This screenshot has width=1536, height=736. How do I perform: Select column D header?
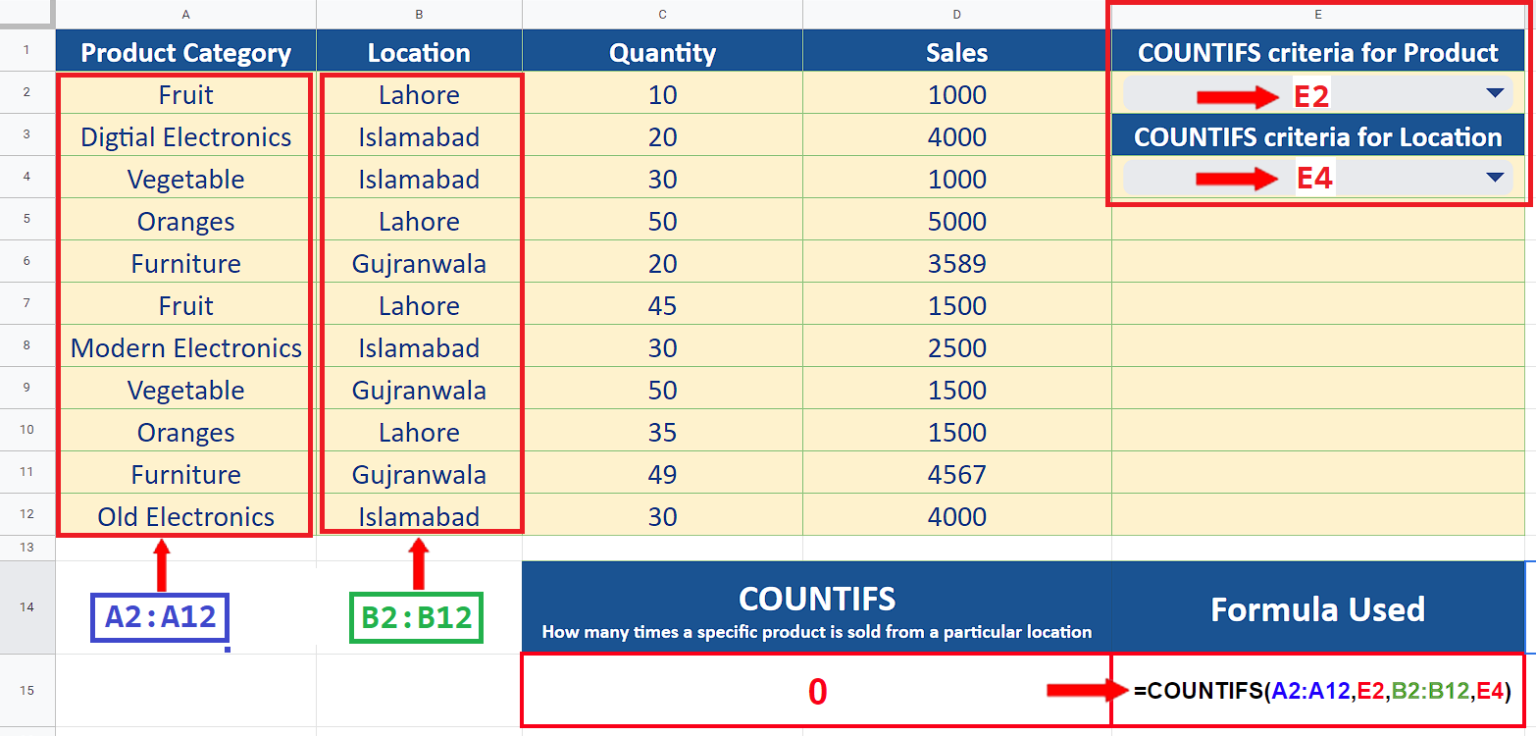pos(957,14)
